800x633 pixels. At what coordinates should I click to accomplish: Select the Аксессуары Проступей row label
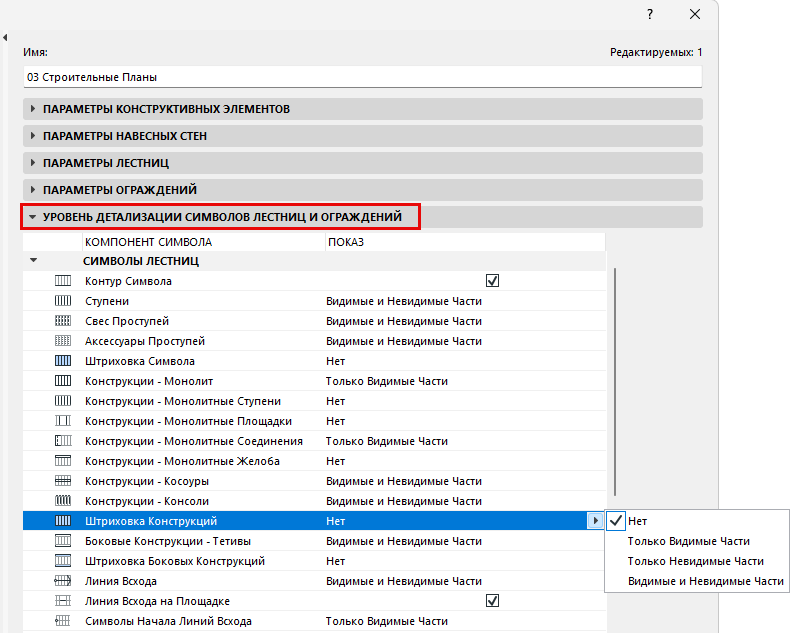click(145, 341)
